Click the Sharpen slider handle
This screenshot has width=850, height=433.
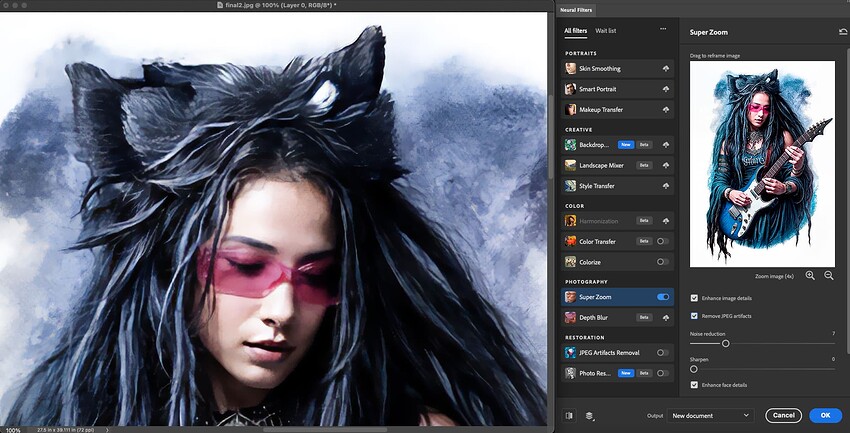coord(693,369)
